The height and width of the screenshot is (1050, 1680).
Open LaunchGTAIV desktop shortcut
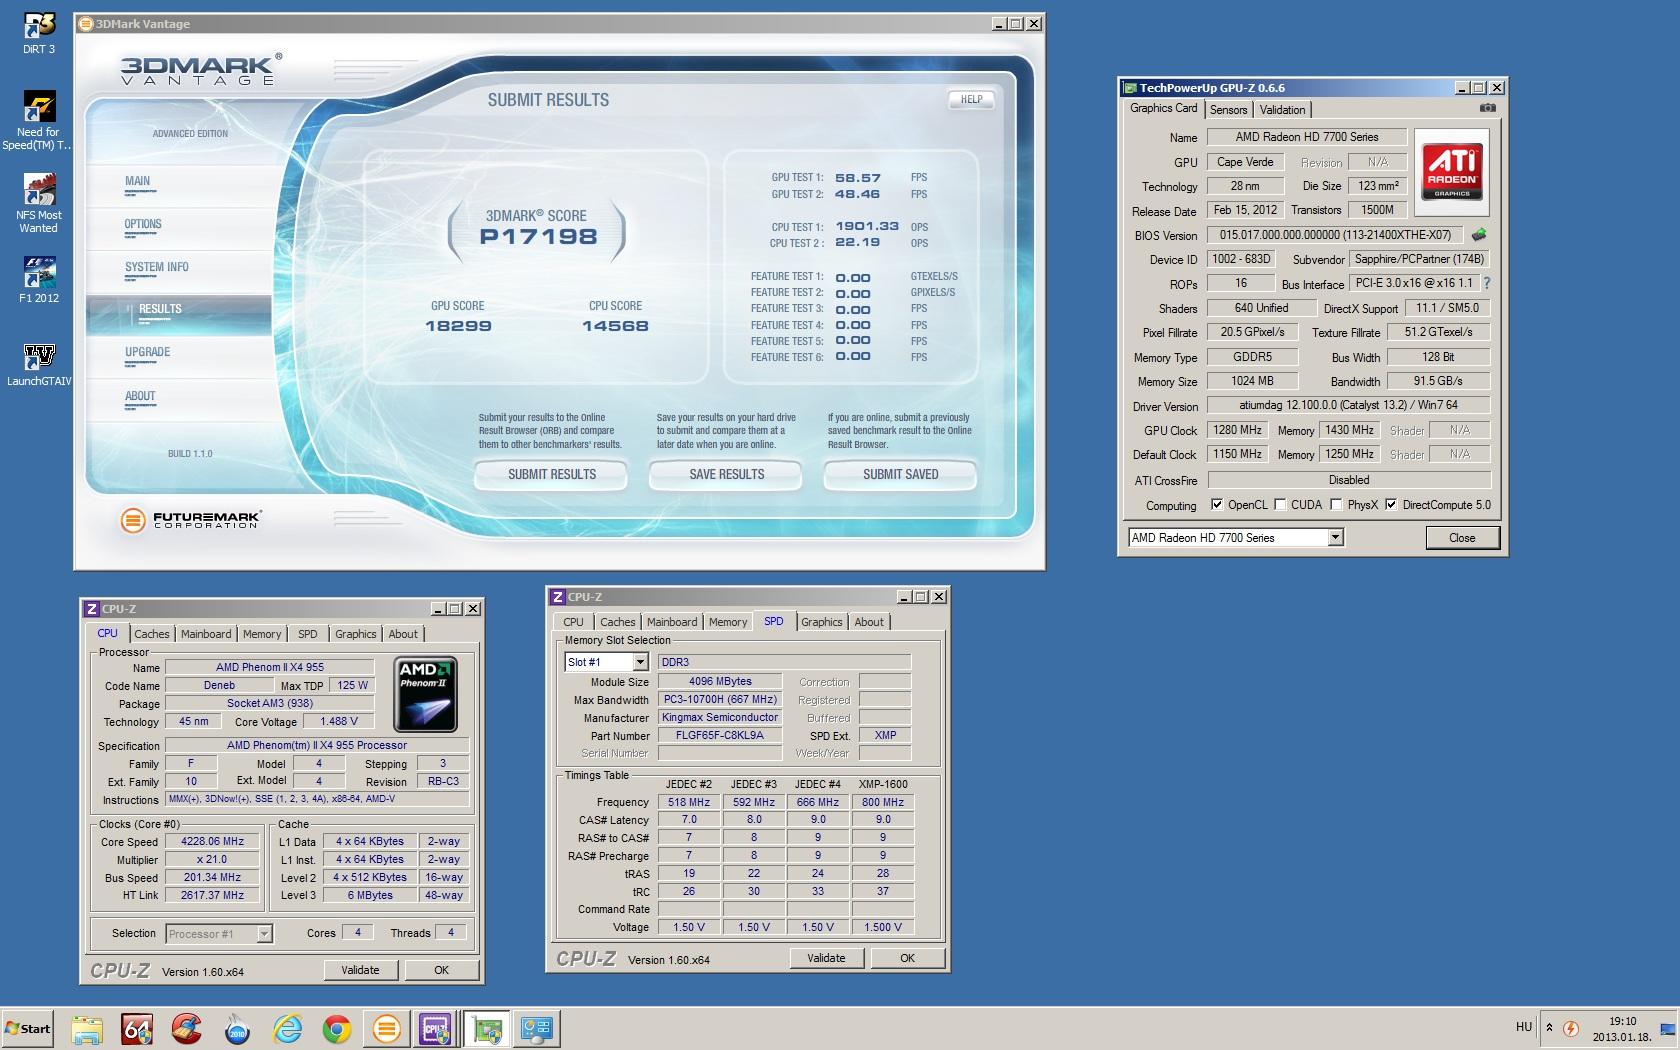coord(39,365)
